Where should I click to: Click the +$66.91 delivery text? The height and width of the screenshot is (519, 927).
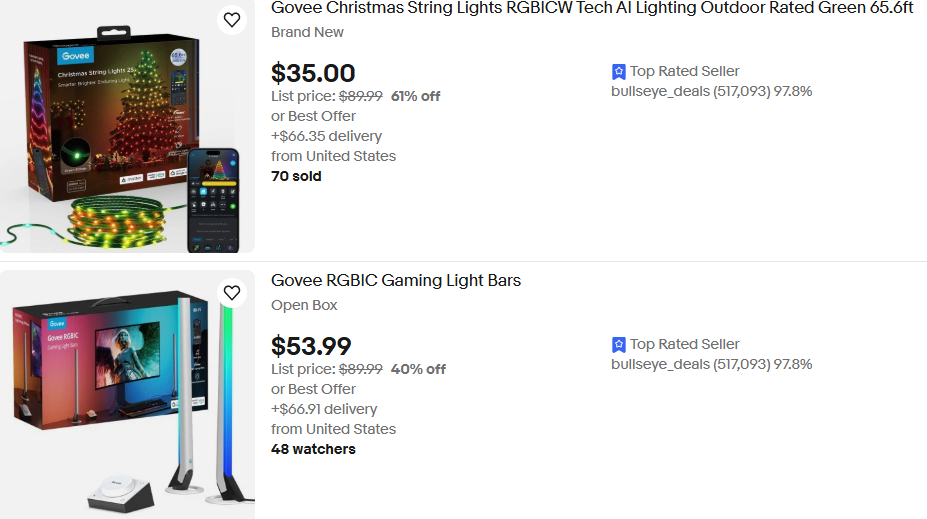coord(324,409)
